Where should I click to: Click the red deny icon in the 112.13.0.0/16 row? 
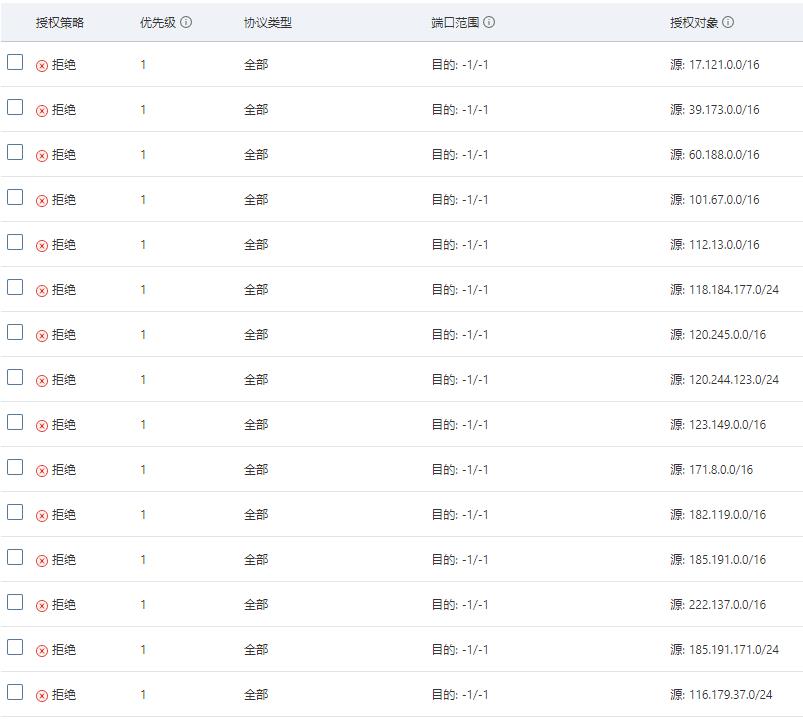click(42, 246)
